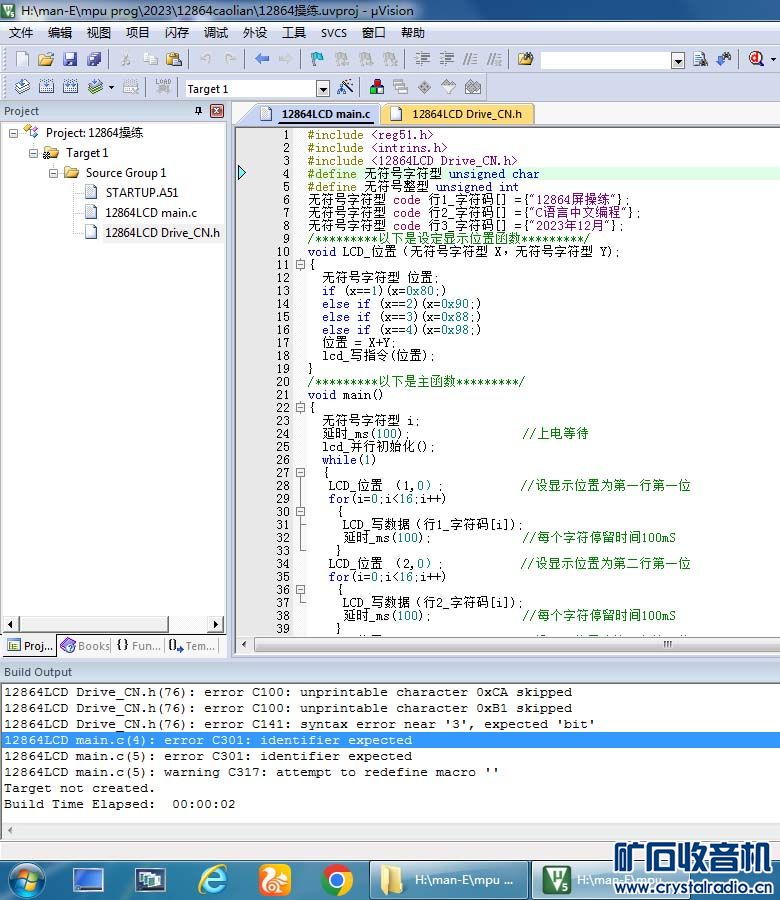Viewport: 780px width, 900px height.
Task: Open the 调试 menu
Action: (x=215, y=32)
